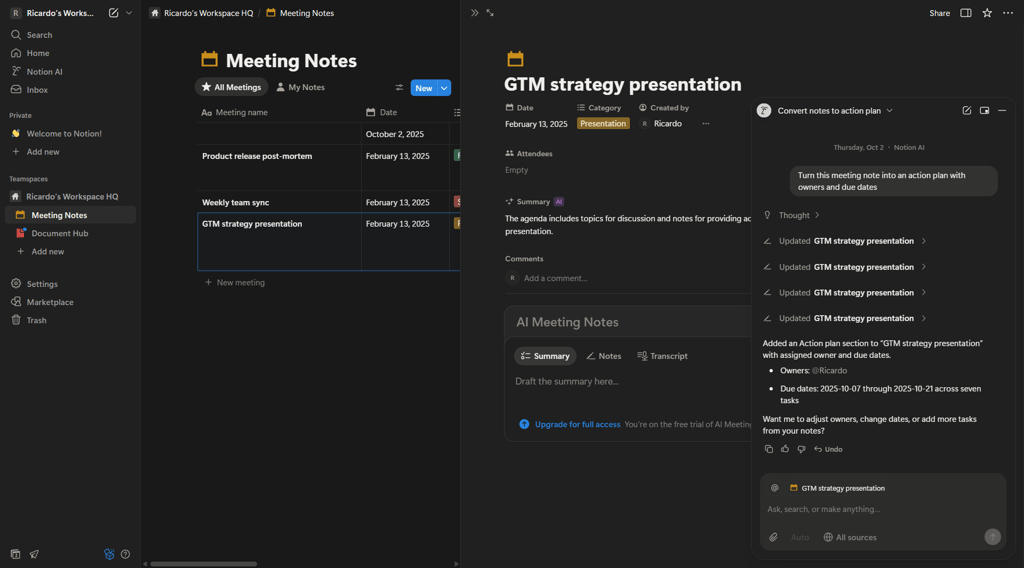
Task: Expand first Updated GTM strategy presentation entry
Action: pyautogui.click(x=845, y=241)
